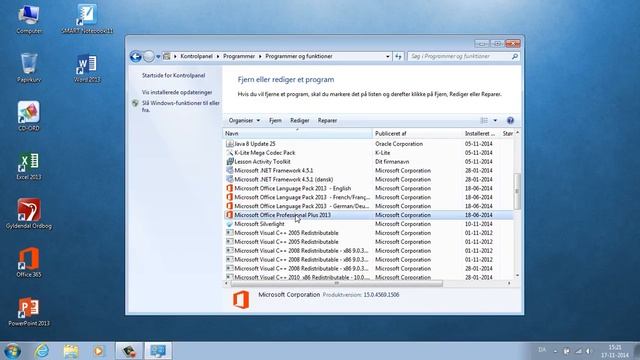The height and width of the screenshot is (360, 640).
Task: Click Rediger in the toolbar
Action: pyautogui.click(x=300, y=120)
